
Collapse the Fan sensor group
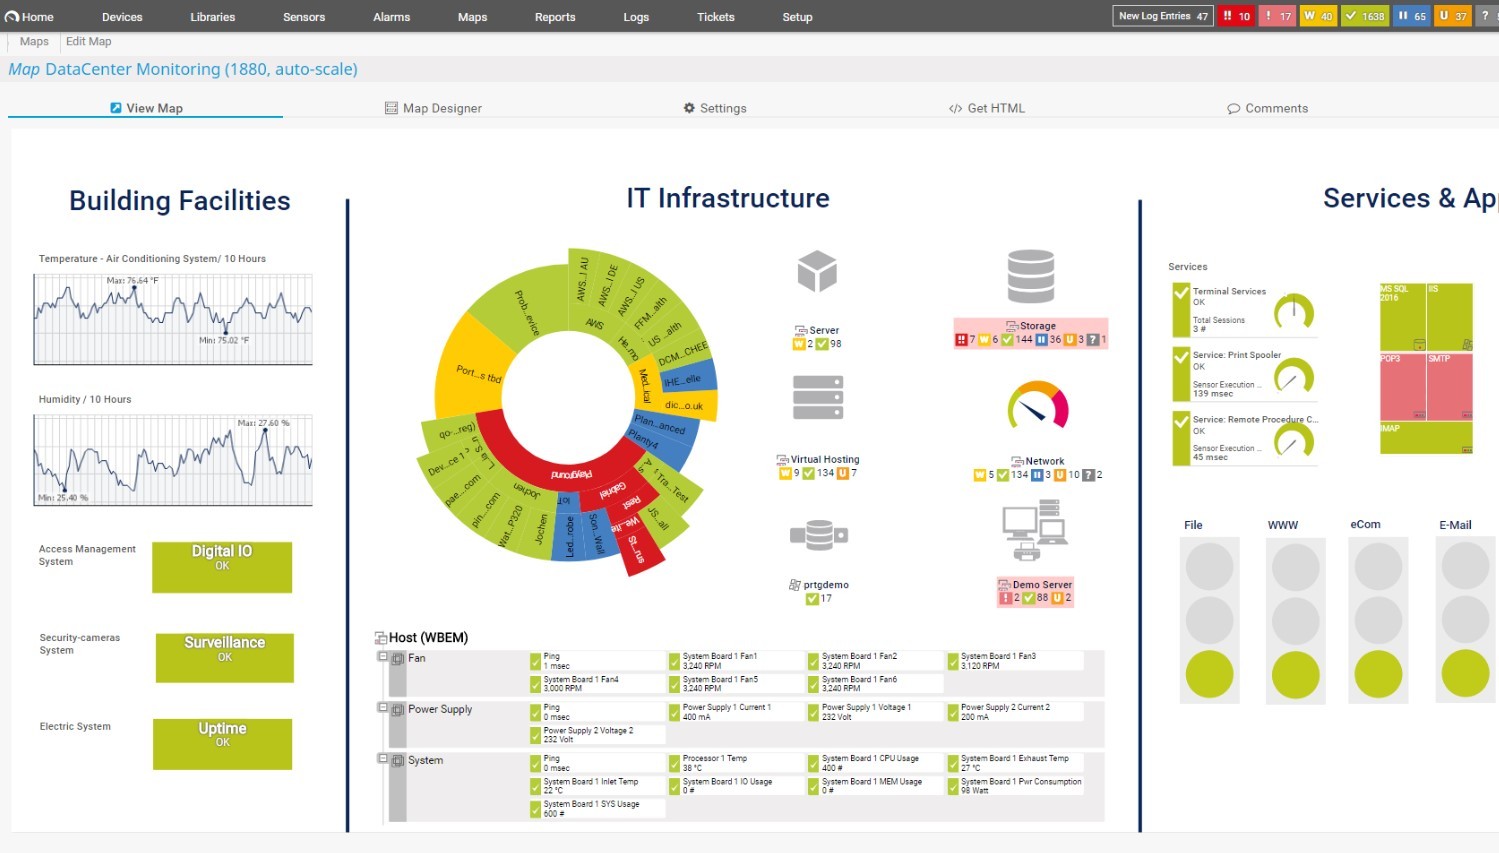click(382, 656)
